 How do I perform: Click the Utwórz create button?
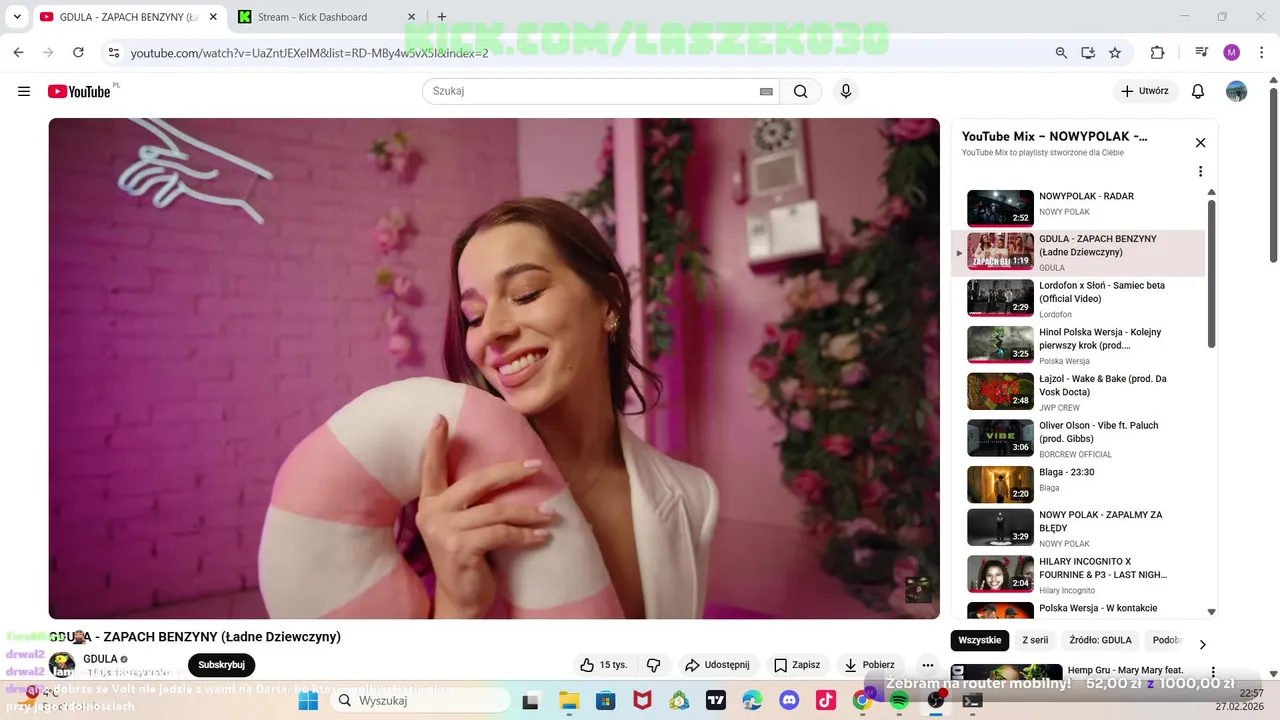point(1146,91)
